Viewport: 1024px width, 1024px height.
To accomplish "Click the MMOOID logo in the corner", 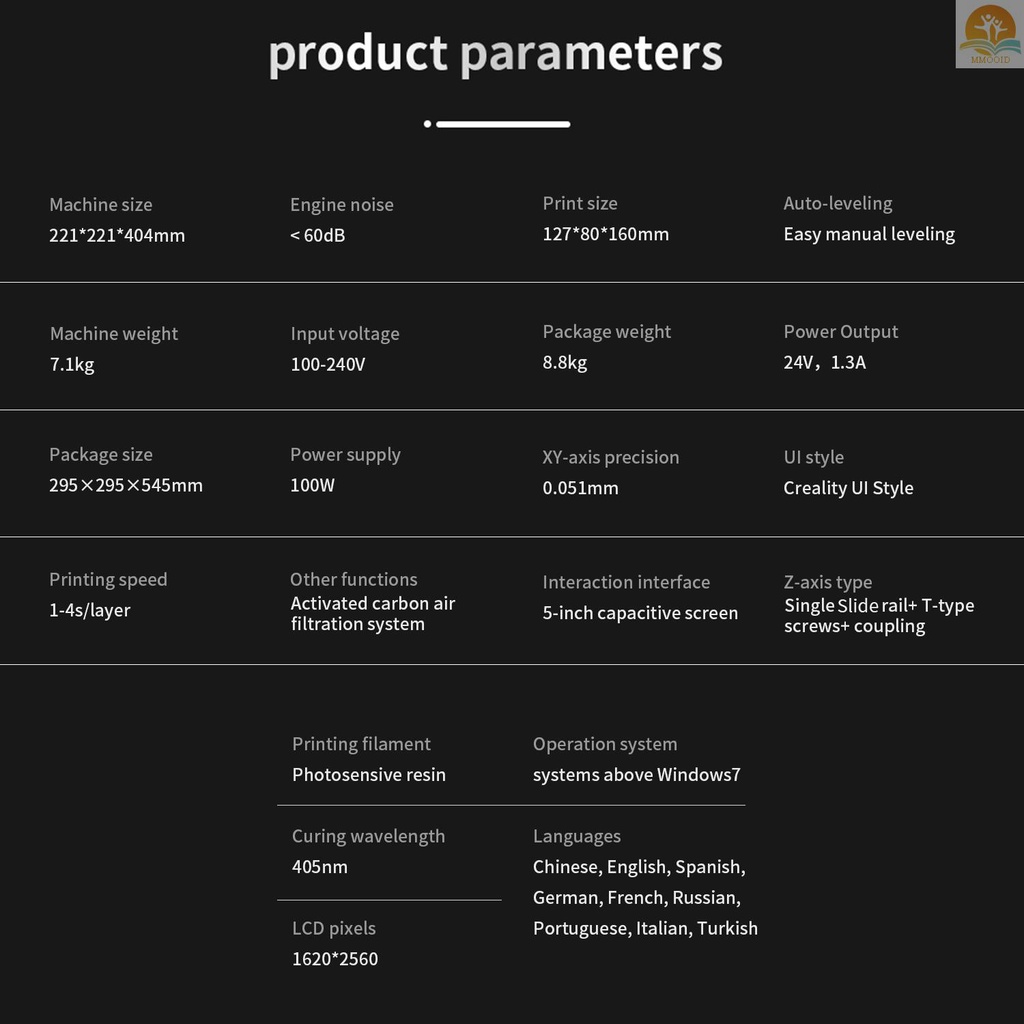I will 989,34.
